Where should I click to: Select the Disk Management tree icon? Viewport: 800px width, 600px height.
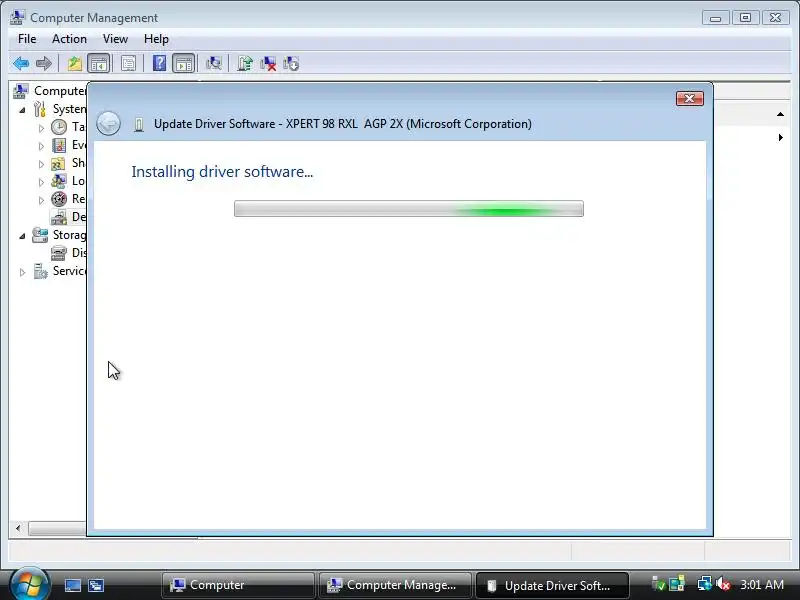pyautogui.click(x=59, y=253)
